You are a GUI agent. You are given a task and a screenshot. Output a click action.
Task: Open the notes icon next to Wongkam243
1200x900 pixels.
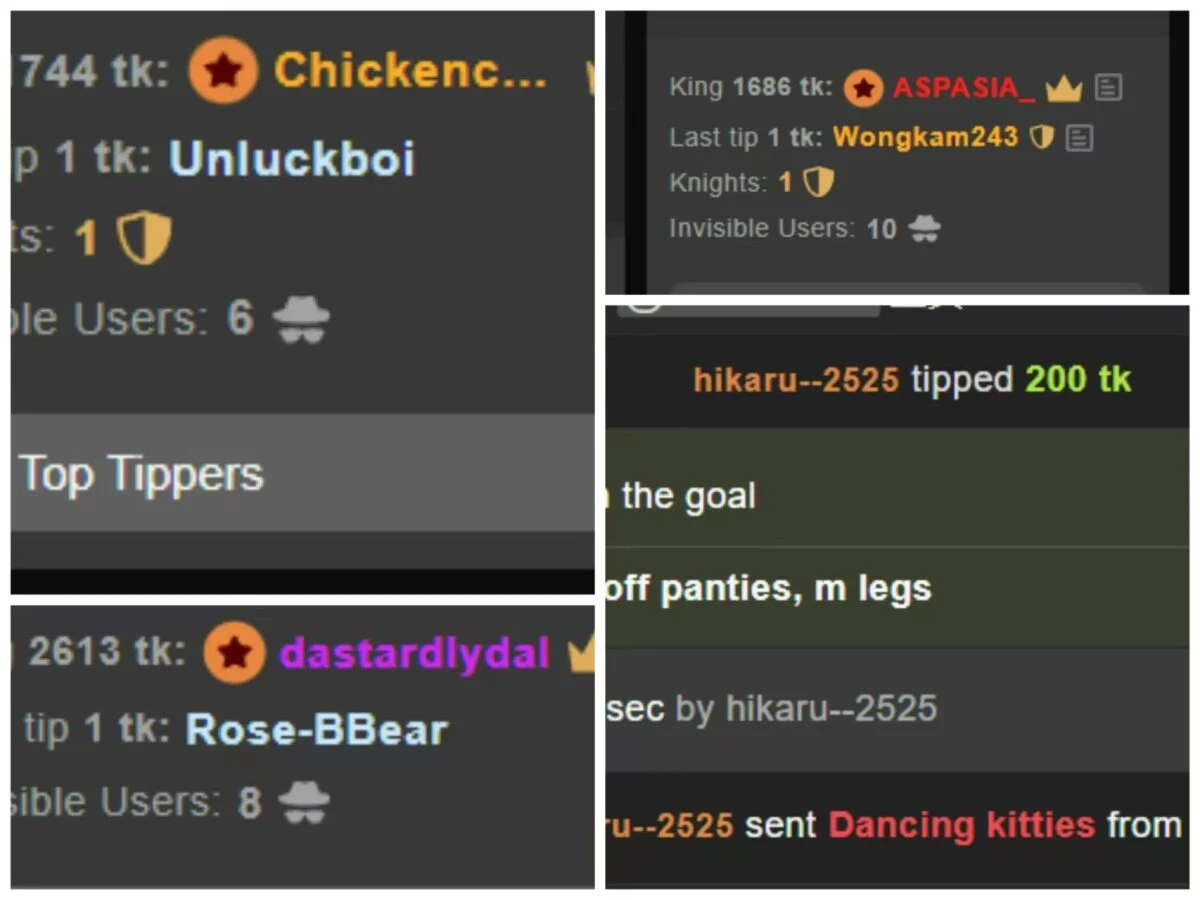1079,137
